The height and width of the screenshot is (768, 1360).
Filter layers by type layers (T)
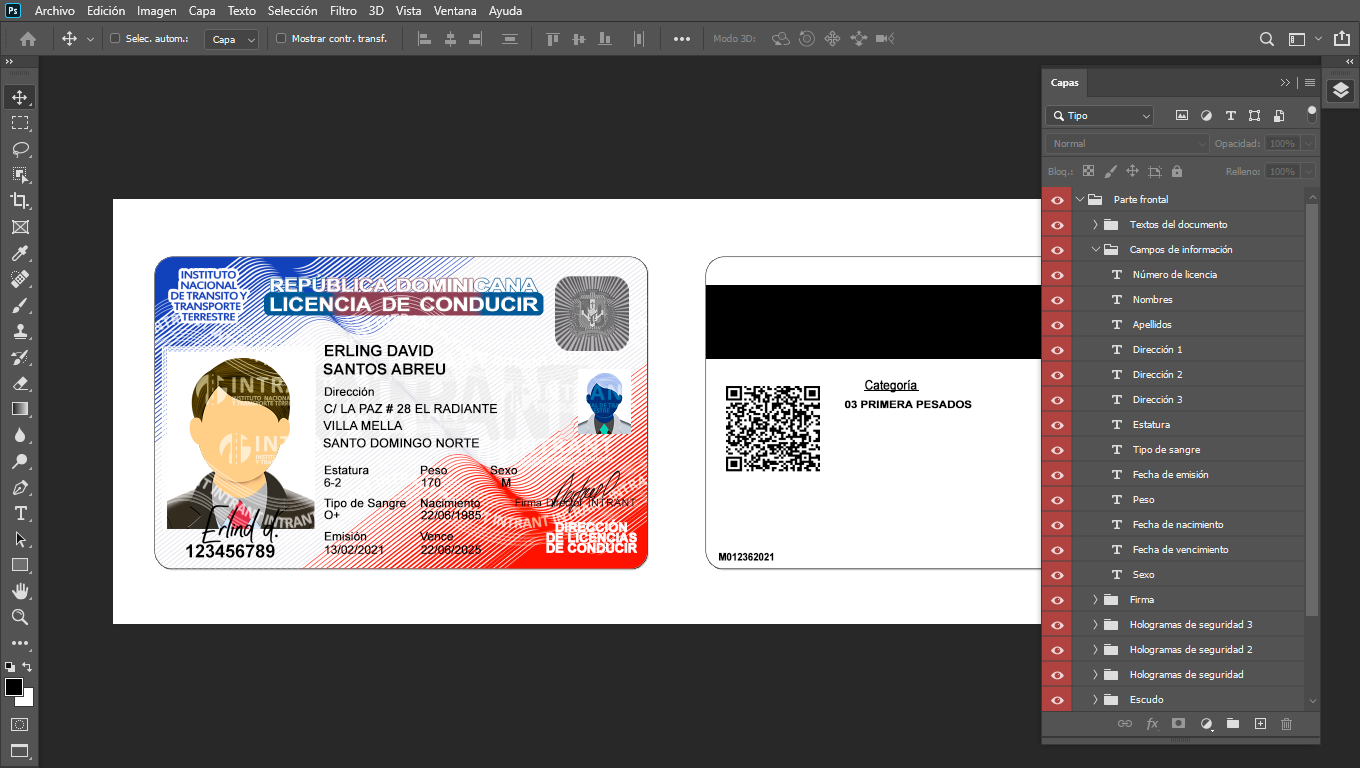point(1230,116)
